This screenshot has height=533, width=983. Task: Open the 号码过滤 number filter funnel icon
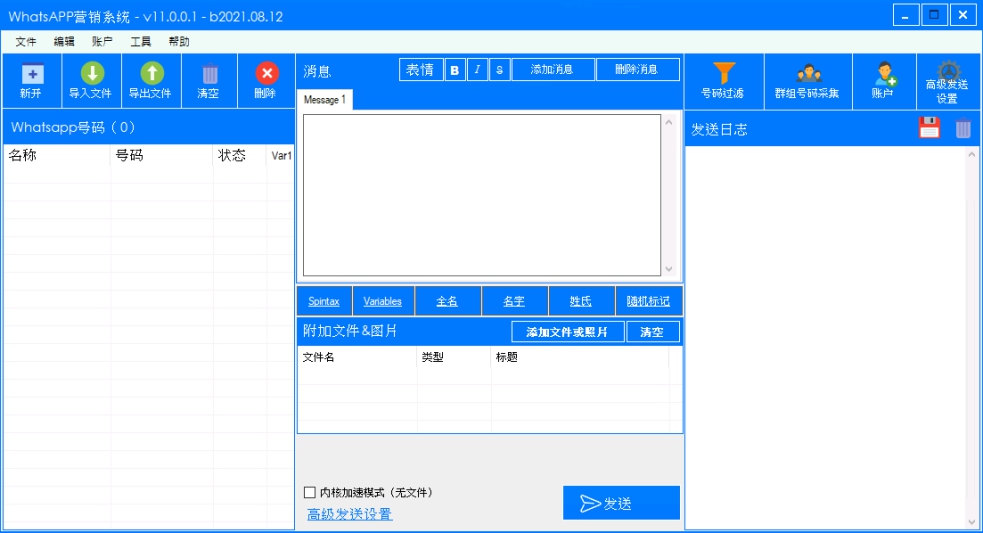coord(723,73)
